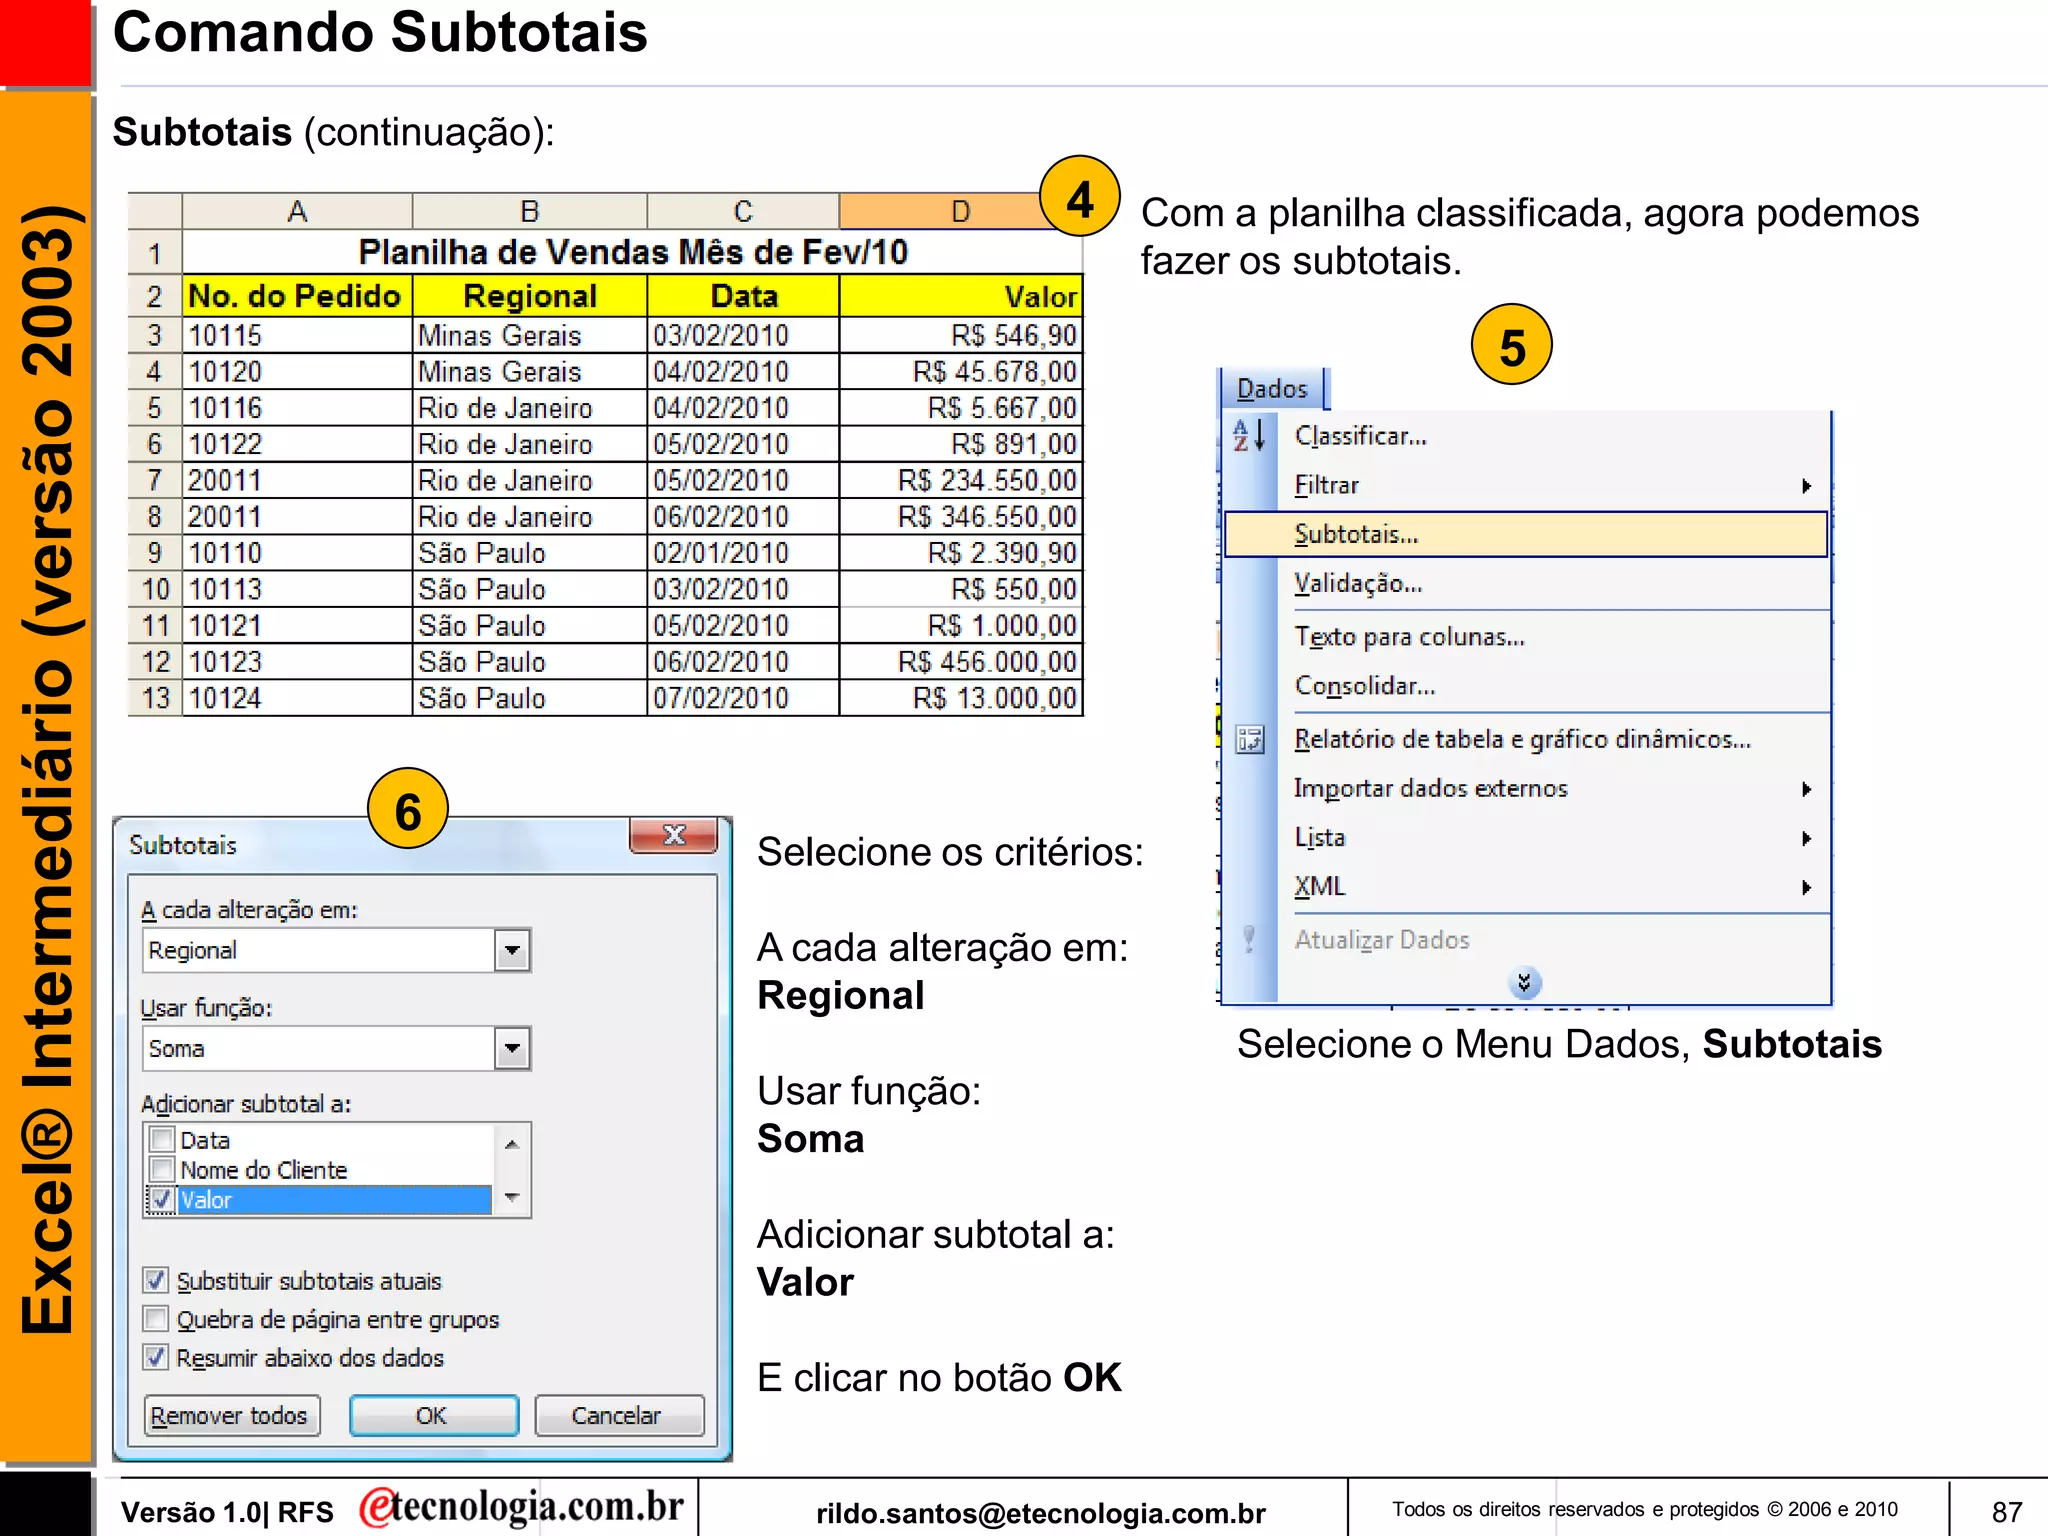Select cell with pedido 10115

(x=297, y=335)
